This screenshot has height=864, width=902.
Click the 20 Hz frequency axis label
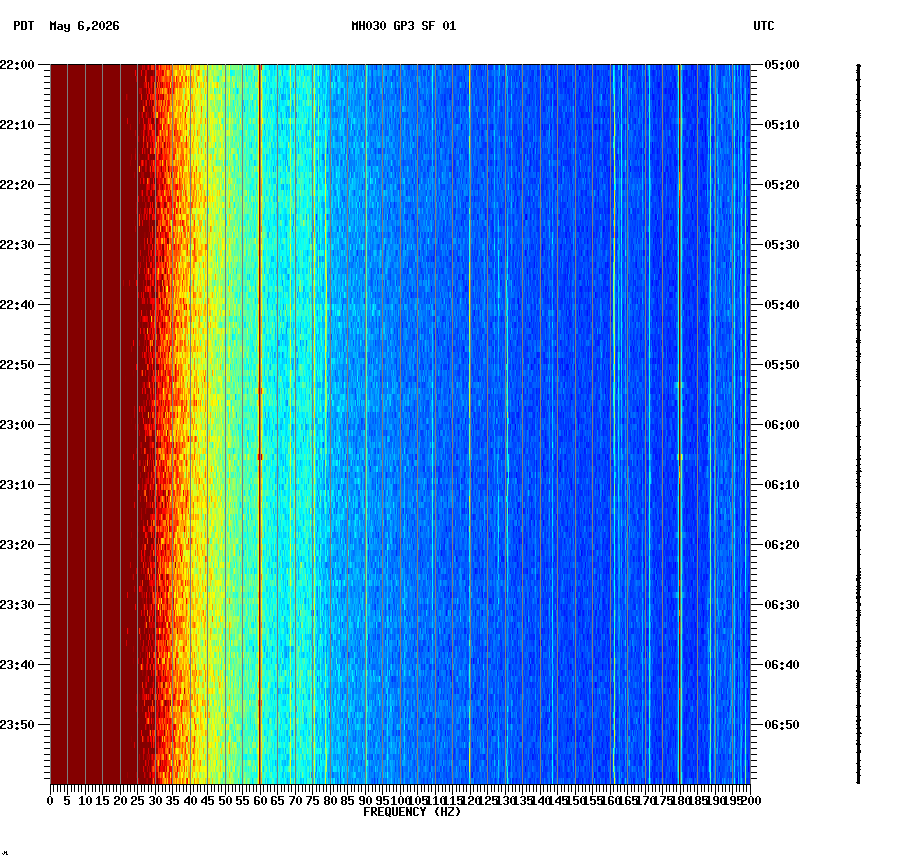pyautogui.click(x=120, y=800)
